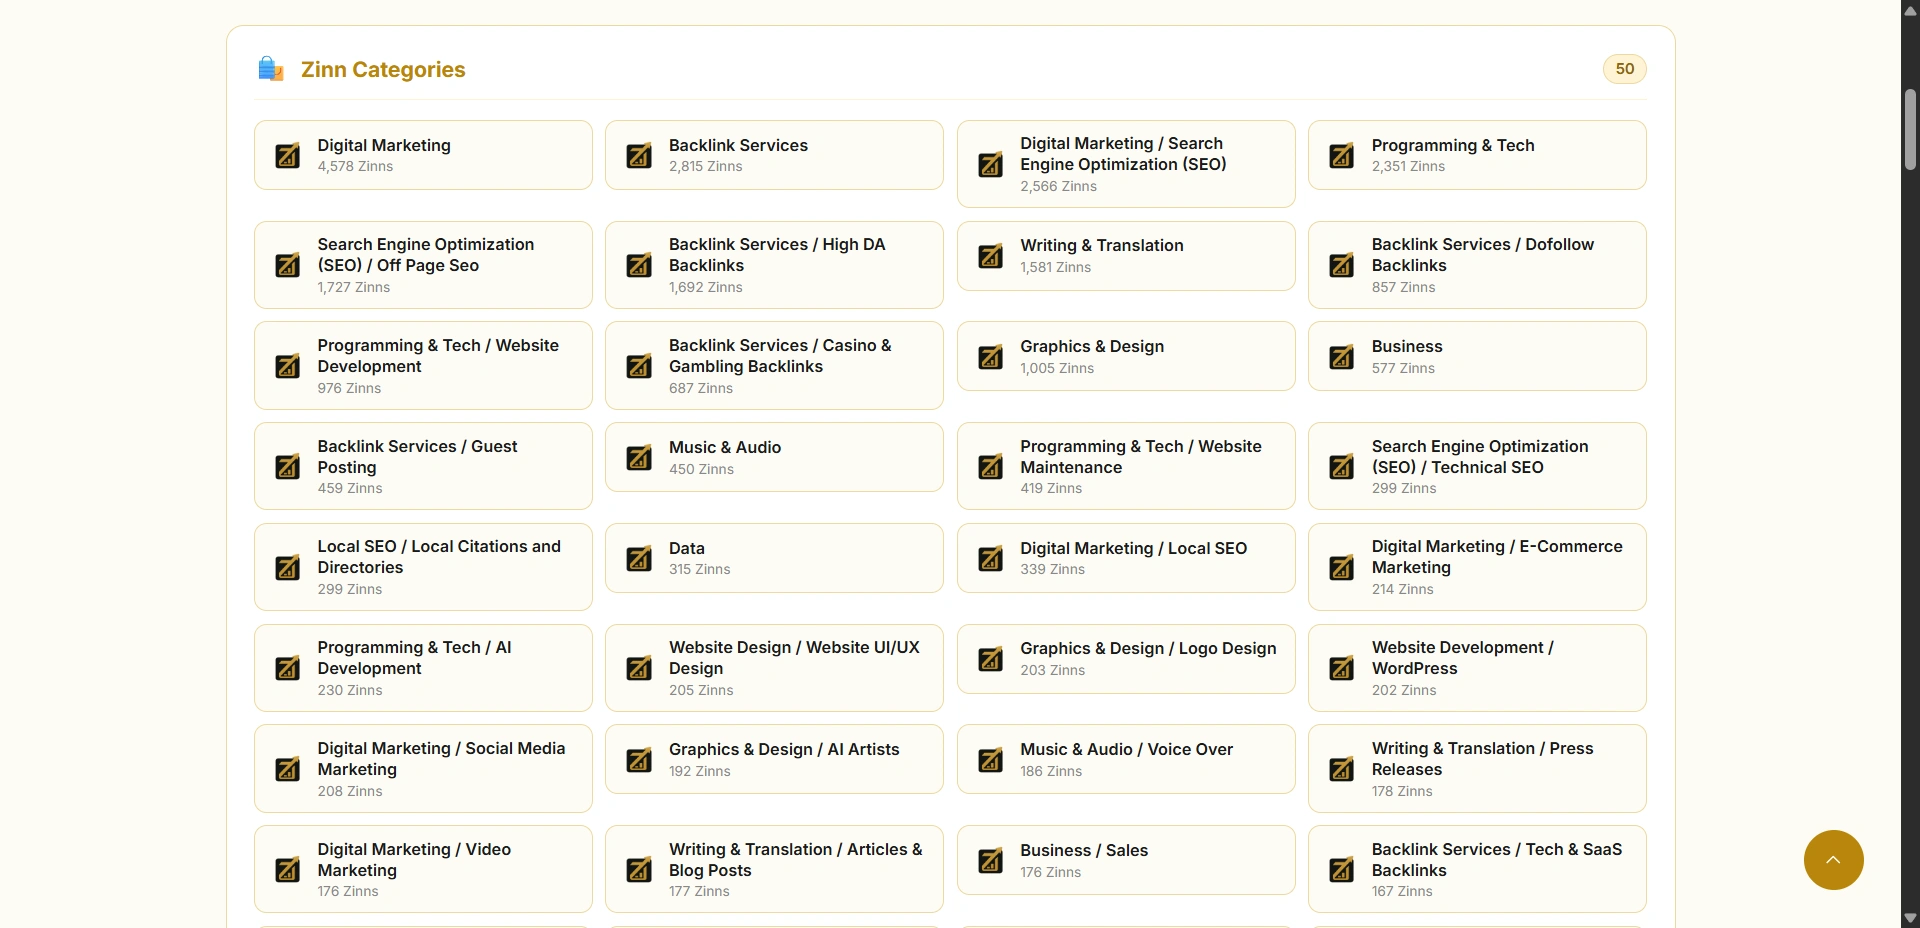The image size is (1920, 928).
Task: Open Local Citations and Directories category
Action: (423, 567)
